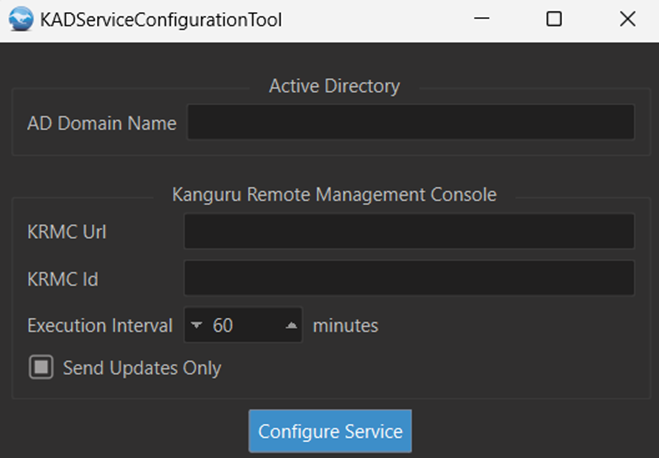Select the 60 value in interval box

click(x=223, y=325)
